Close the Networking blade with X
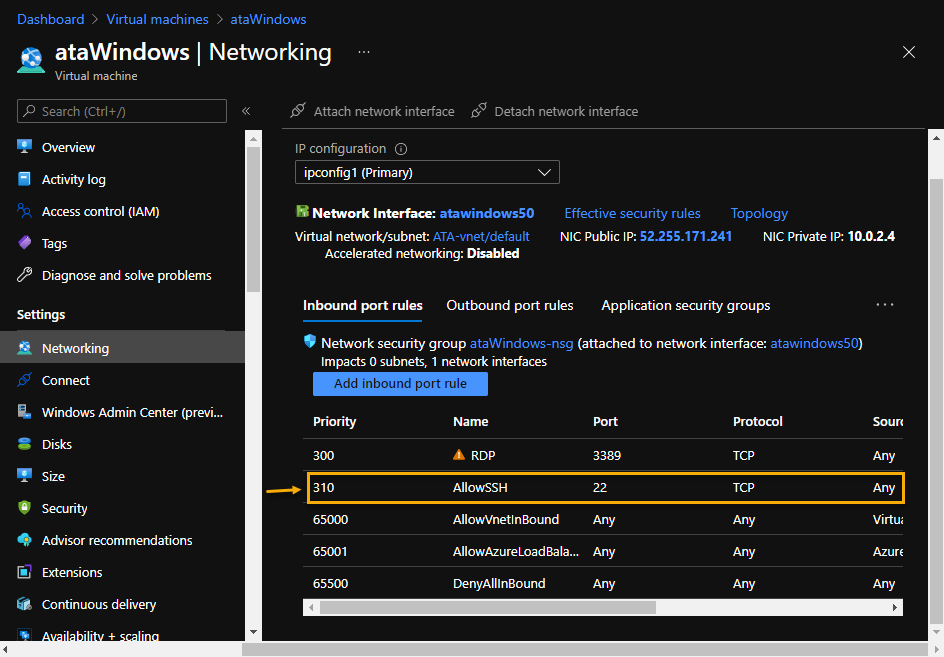Viewport: 944px width, 657px height. 908,52
